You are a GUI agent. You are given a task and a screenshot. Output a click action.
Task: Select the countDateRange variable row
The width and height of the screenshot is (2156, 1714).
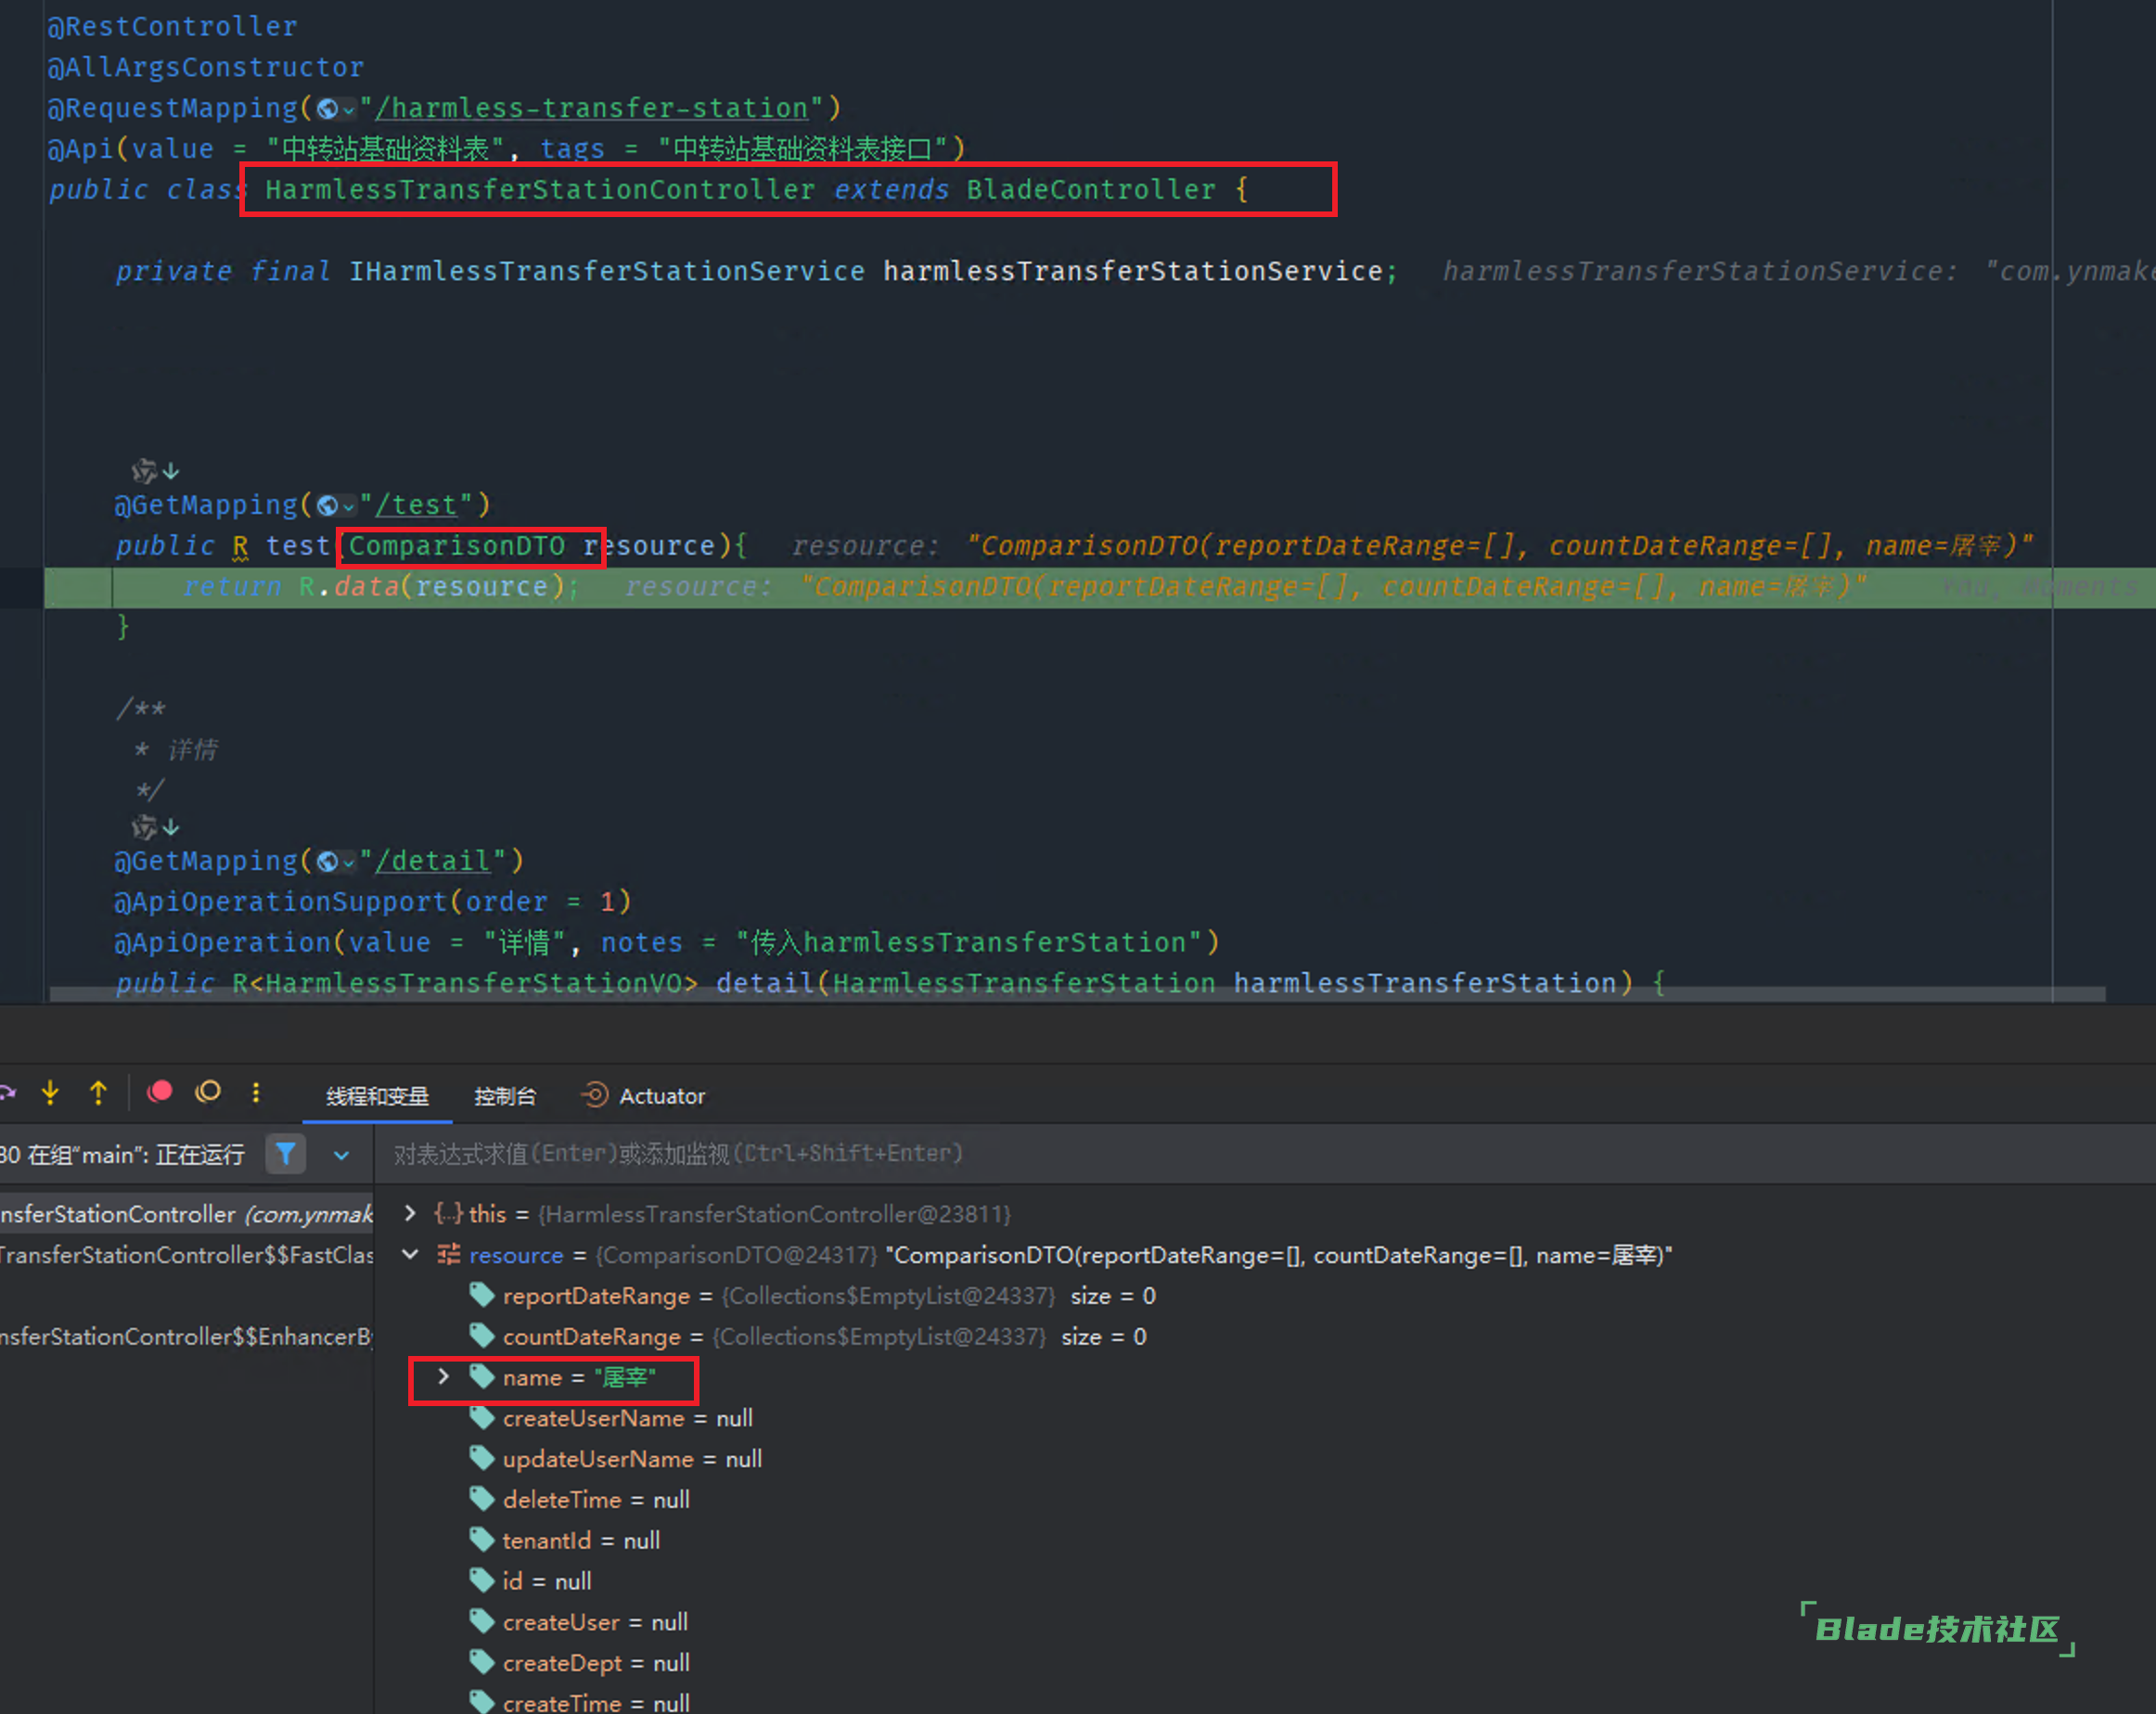click(1265, 1337)
